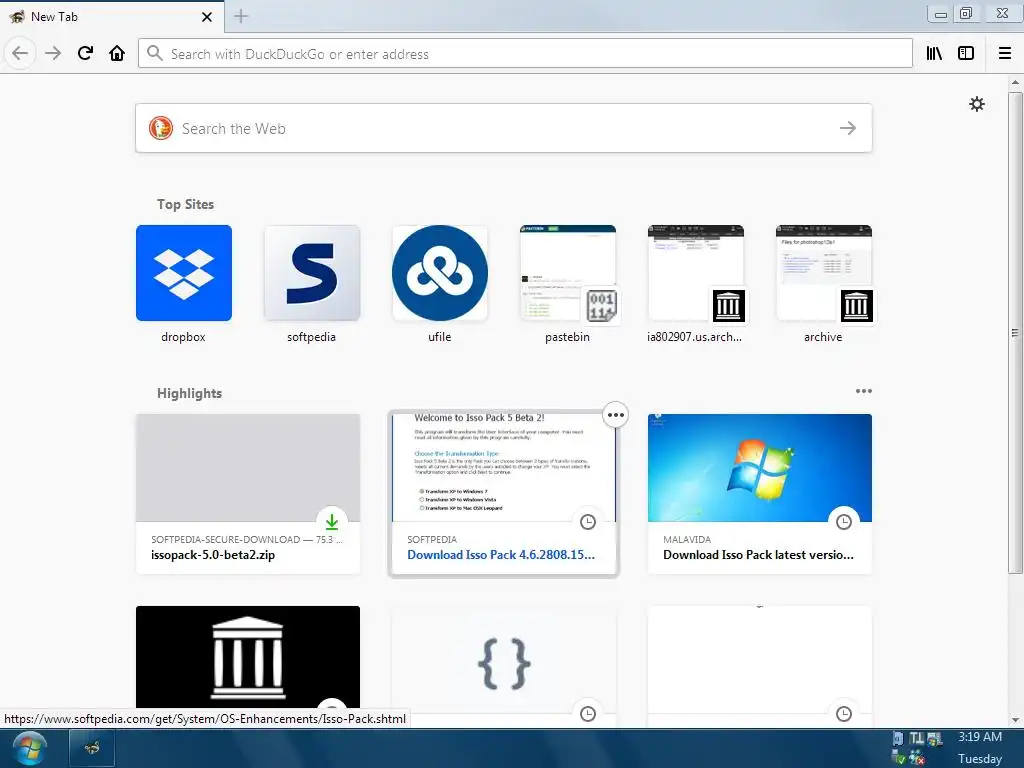
Task: Open a new tab with plus button
Action: click(241, 16)
